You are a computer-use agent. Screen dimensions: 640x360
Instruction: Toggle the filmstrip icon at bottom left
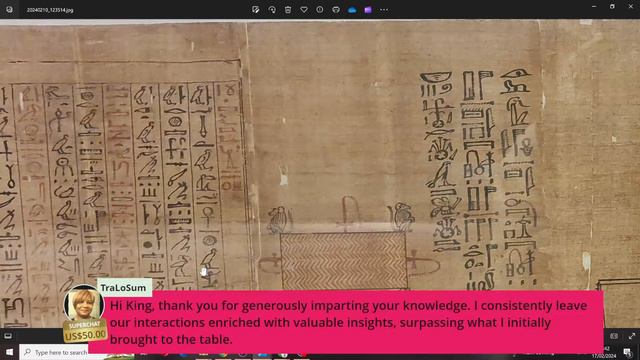pos(8,336)
